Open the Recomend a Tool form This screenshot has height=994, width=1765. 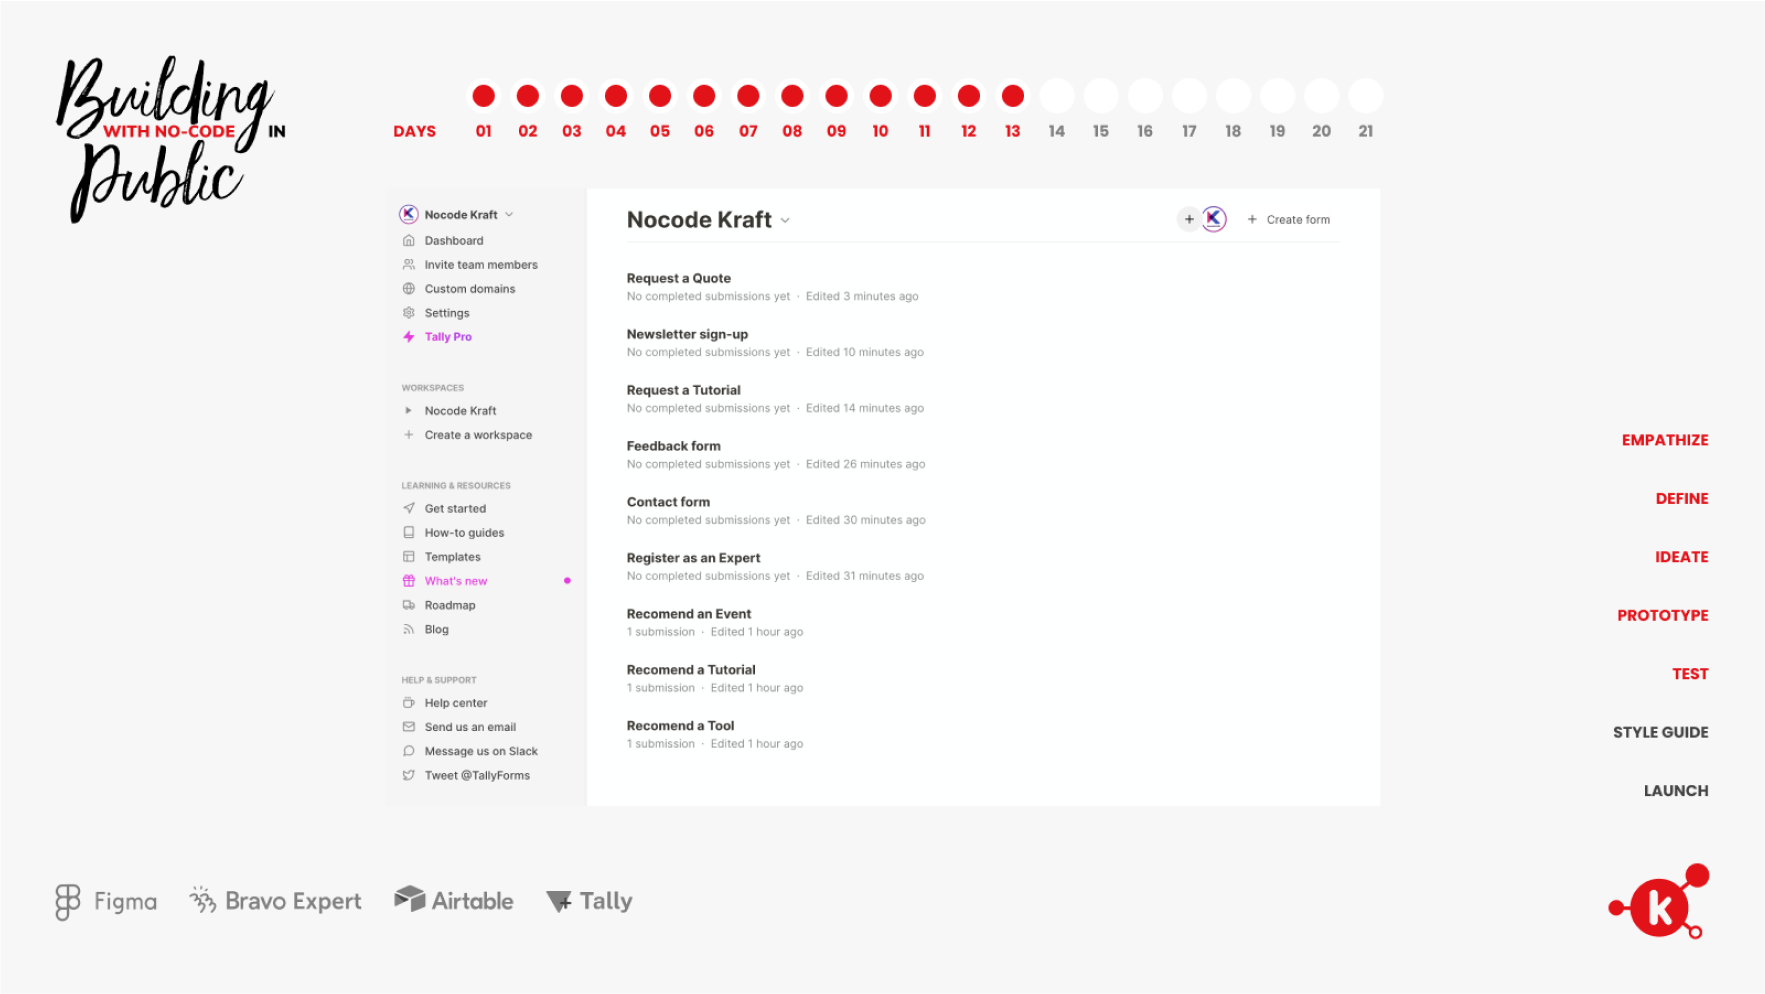coord(680,726)
